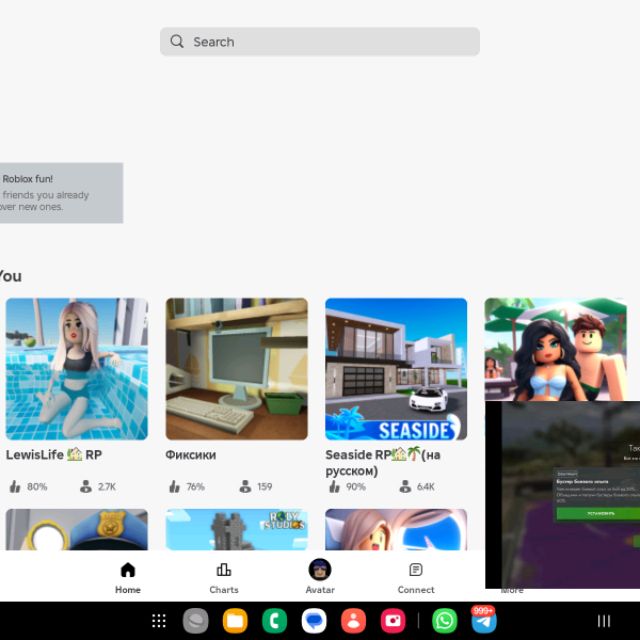The height and width of the screenshot is (640, 640).
Task: Switch to the Charts tab
Action: point(224,578)
